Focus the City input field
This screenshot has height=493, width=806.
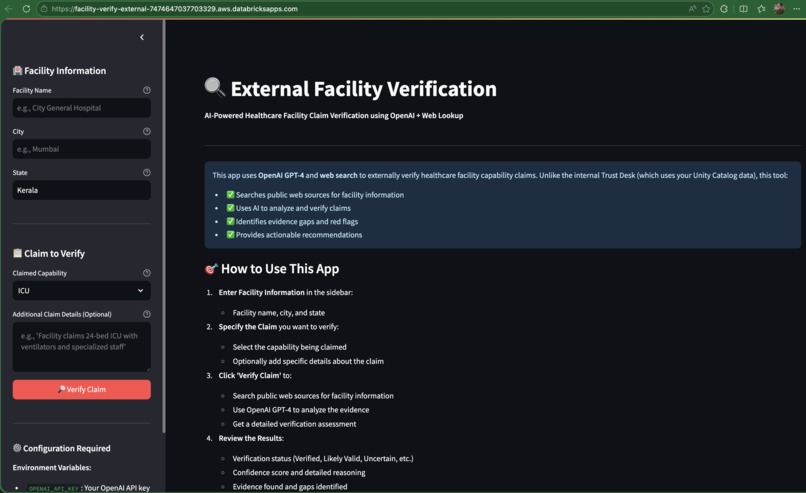82,149
